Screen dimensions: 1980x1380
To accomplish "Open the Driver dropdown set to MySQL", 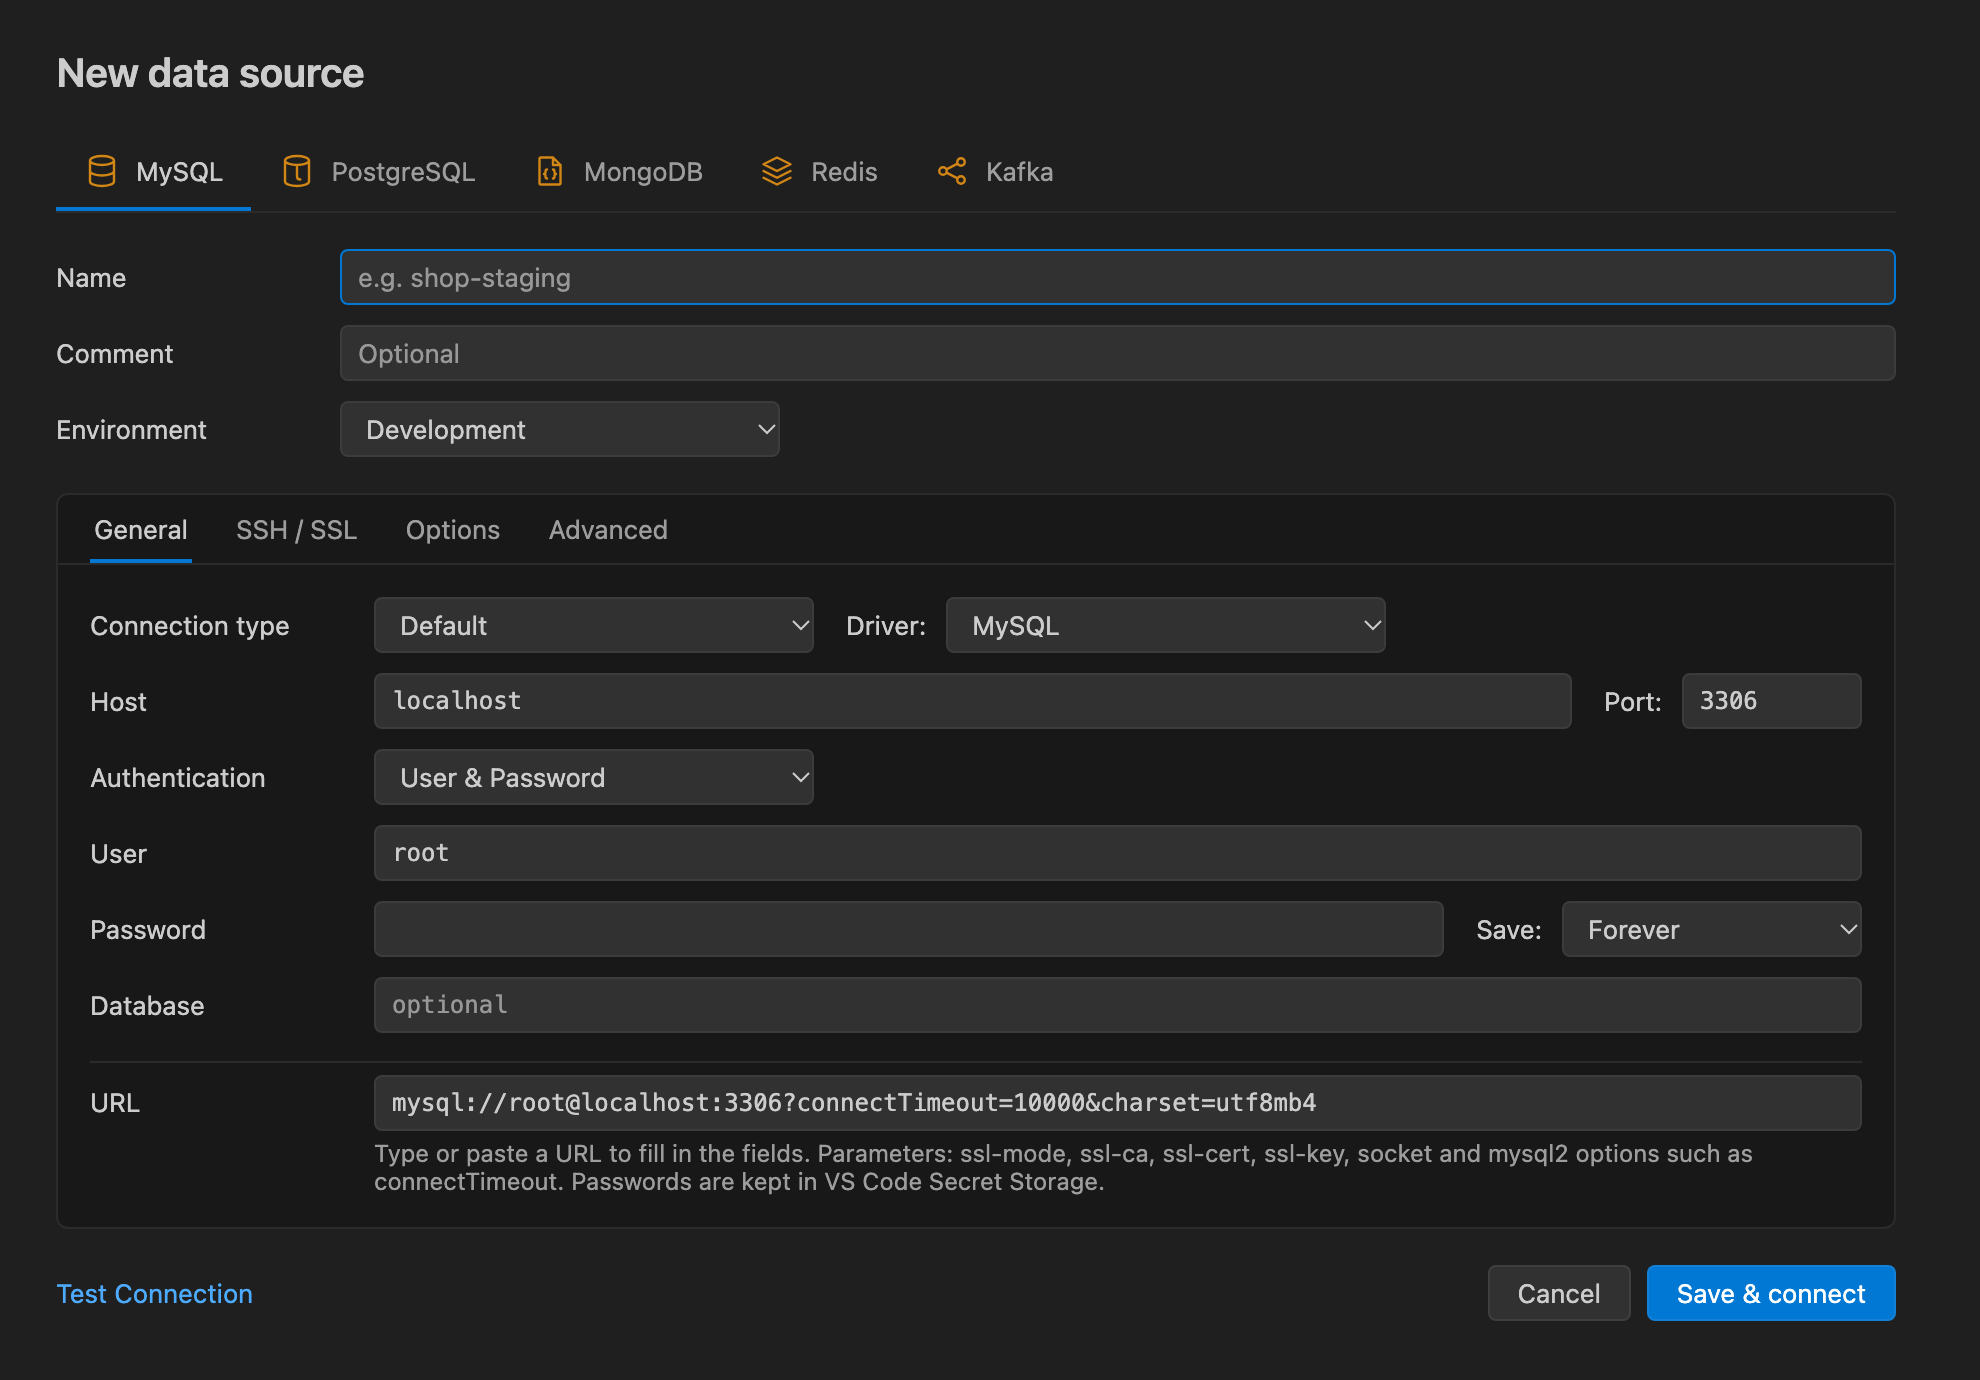I will pyautogui.click(x=1166, y=626).
